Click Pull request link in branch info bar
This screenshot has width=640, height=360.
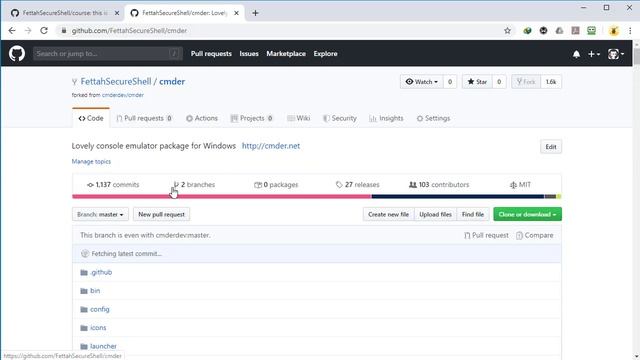click(486, 235)
